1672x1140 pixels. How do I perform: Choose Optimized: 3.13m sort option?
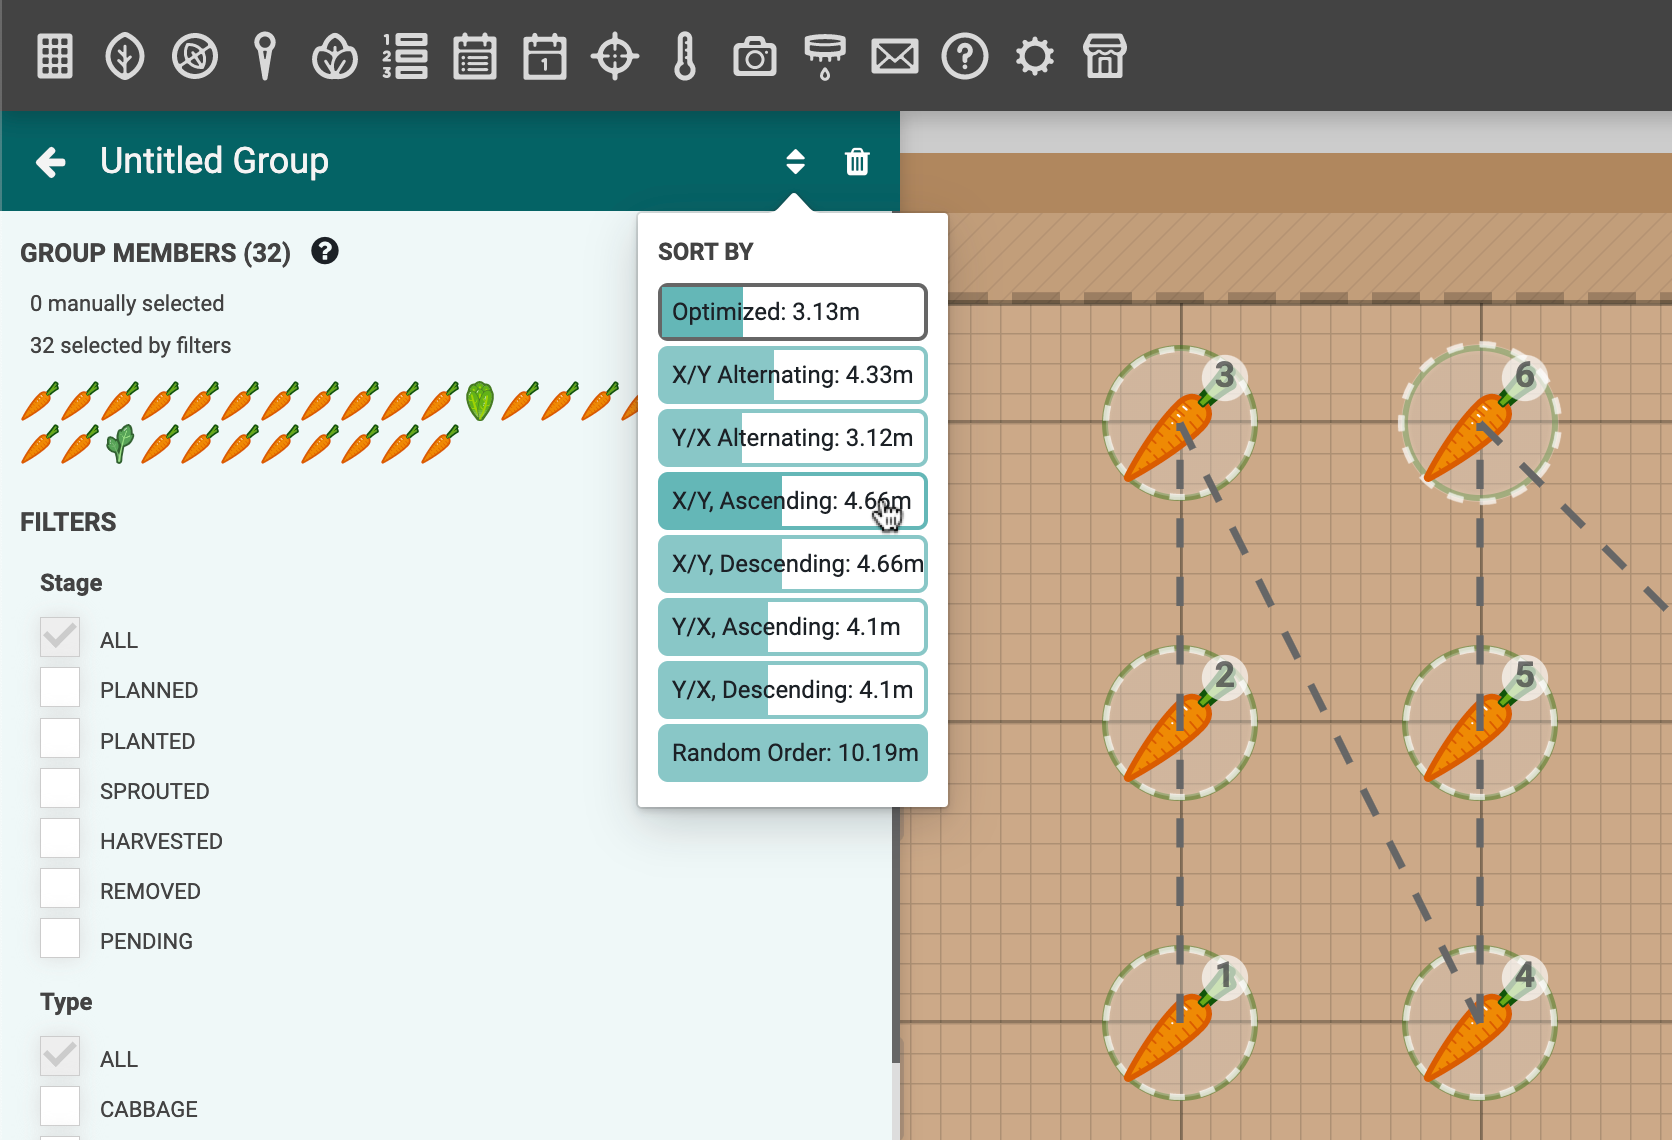(792, 312)
